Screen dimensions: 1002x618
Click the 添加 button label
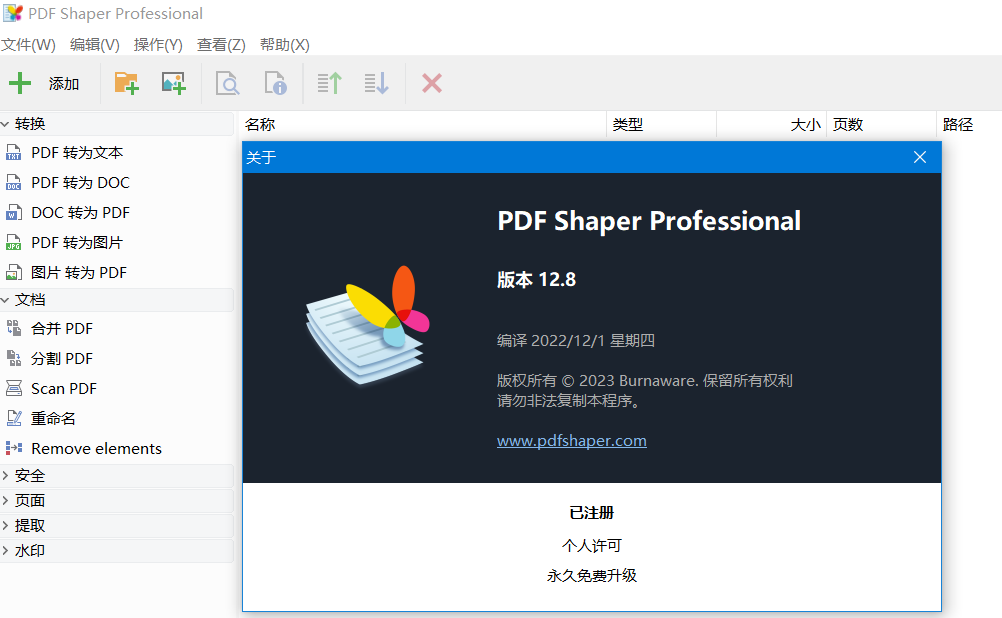tap(64, 84)
